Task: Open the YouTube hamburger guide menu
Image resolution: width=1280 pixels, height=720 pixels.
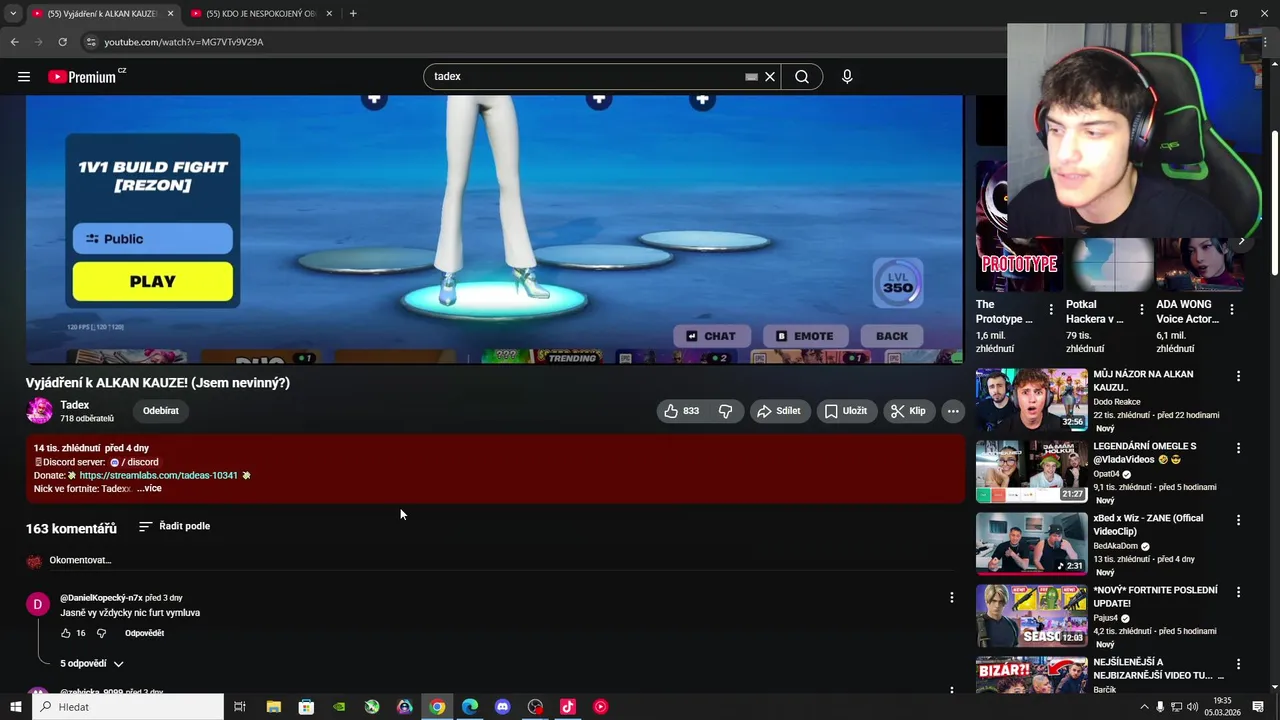Action: click(x=24, y=77)
